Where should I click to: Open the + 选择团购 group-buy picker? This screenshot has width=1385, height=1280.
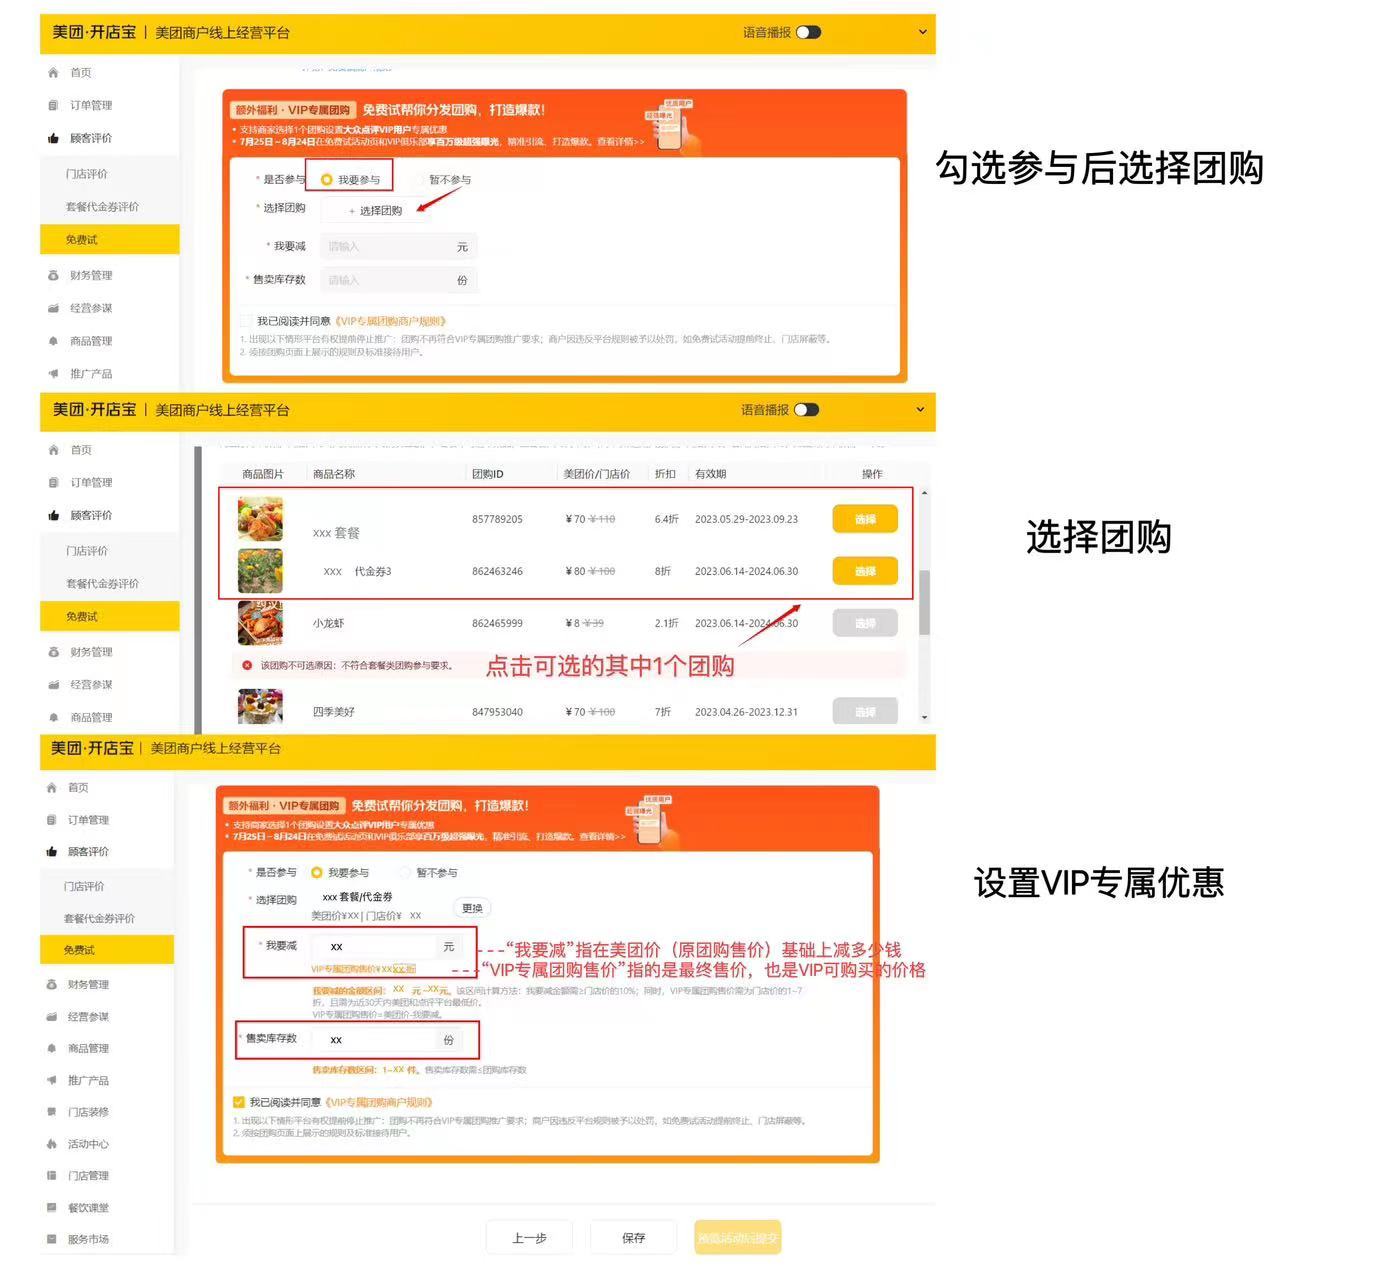click(x=366, y=210)
